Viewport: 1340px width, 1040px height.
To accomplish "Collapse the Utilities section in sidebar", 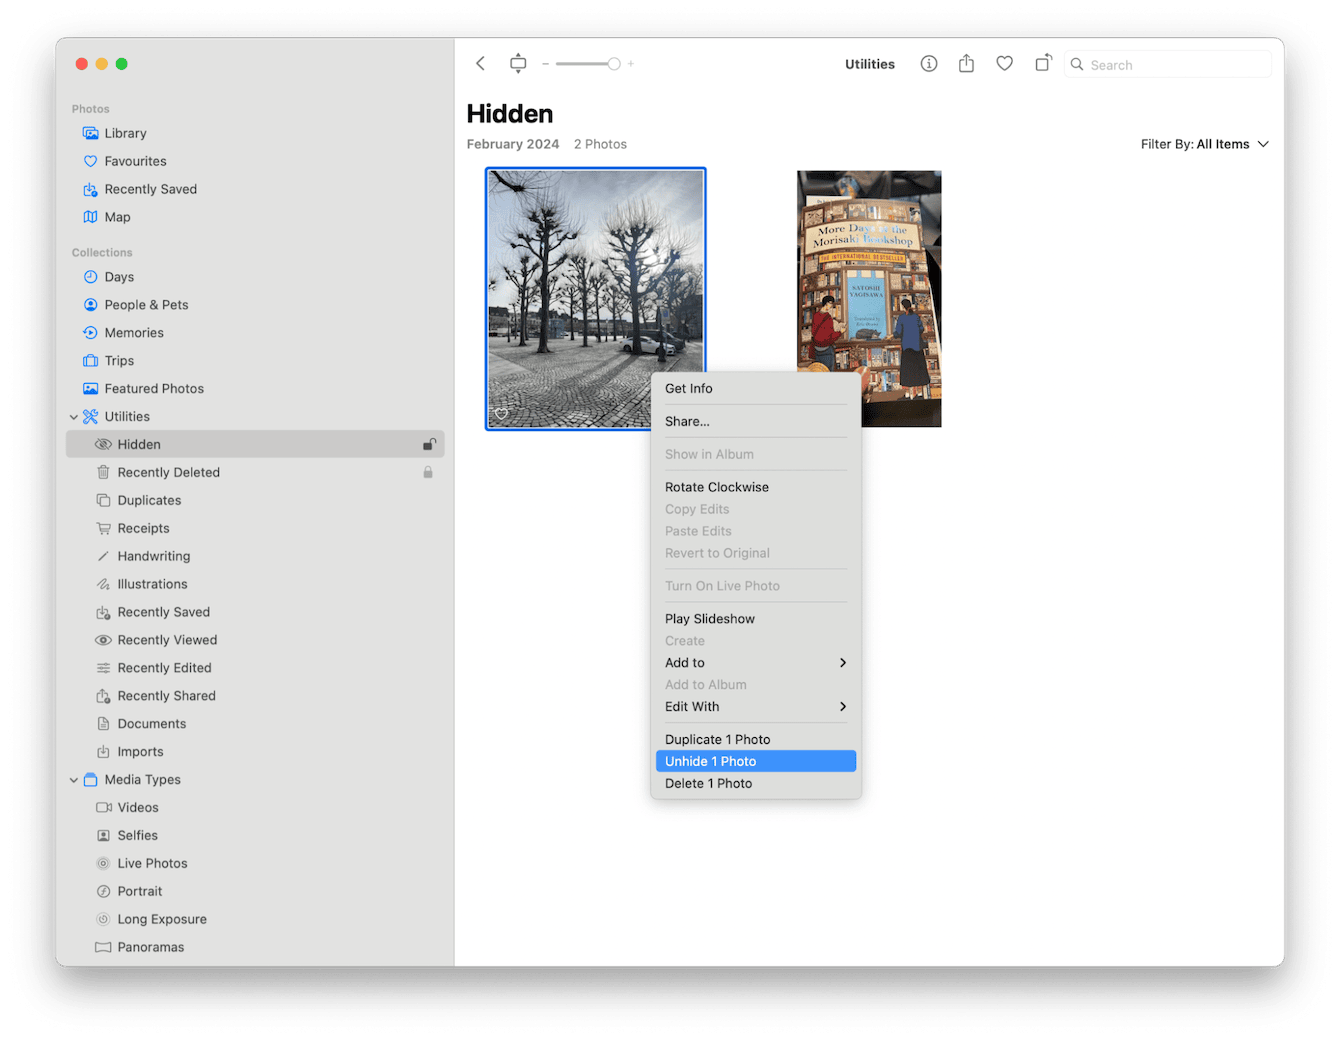I will click(74, 417).
